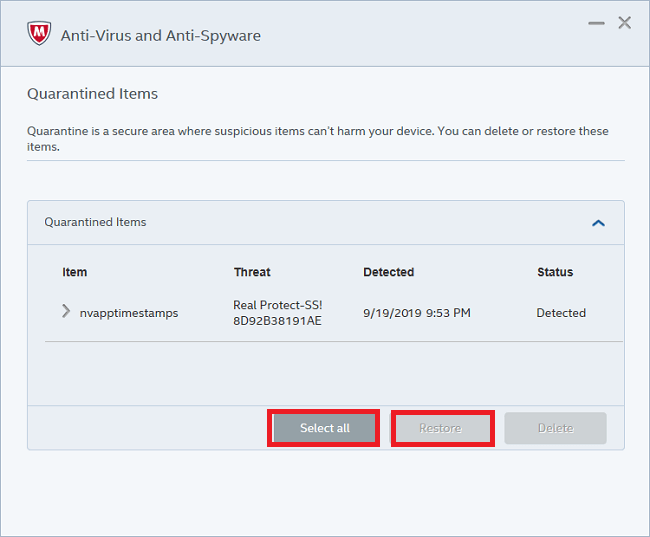This screenshot has width=650, height=537.
Task: Restore the quarantined item
Action: click(440, 428)
